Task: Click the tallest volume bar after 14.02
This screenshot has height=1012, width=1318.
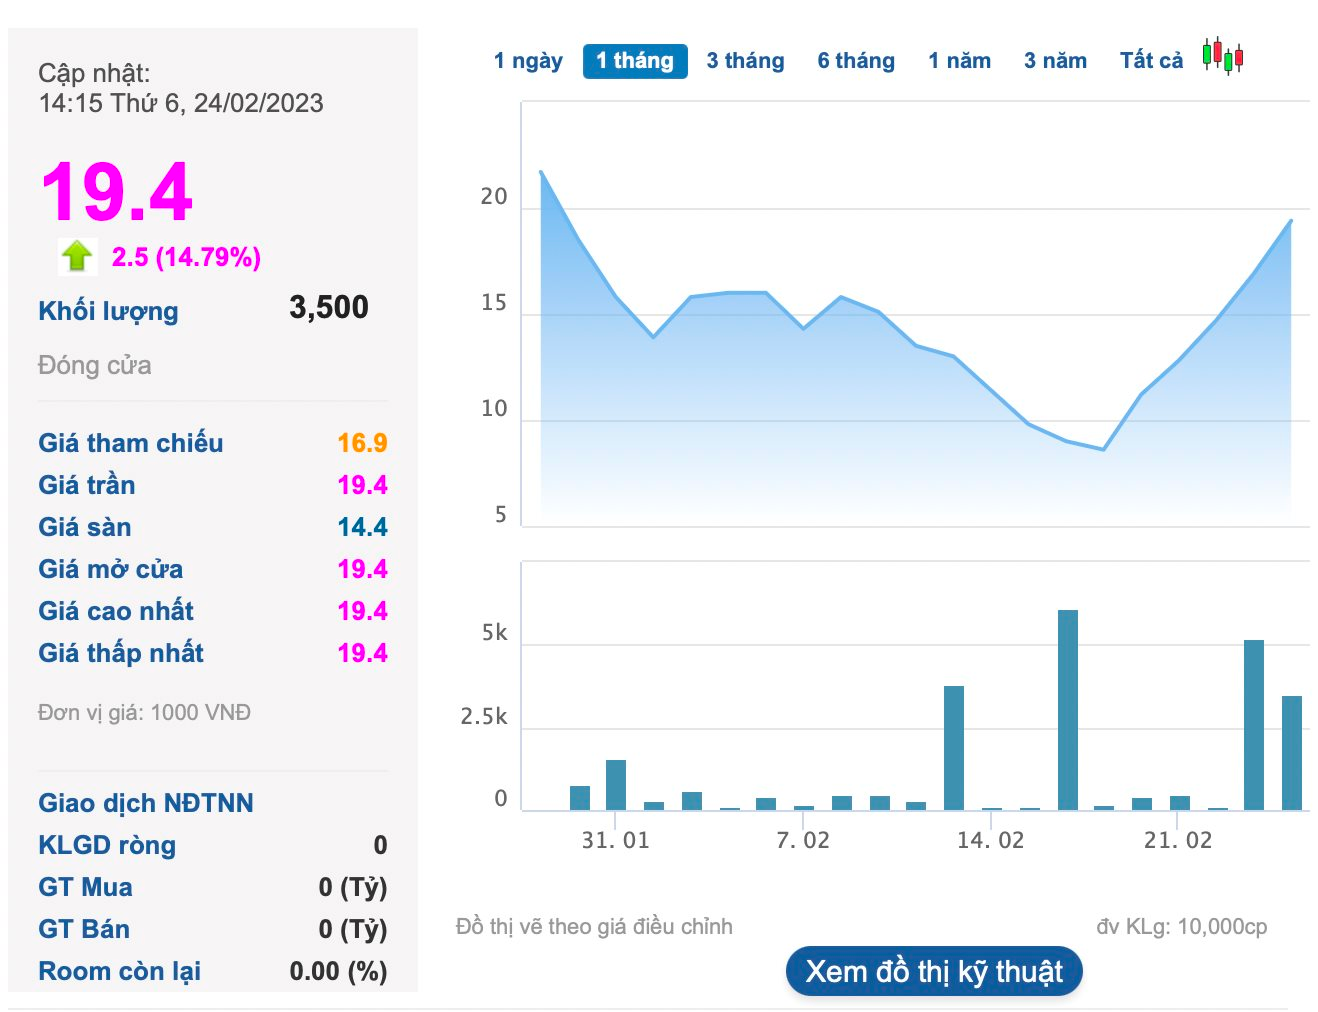Action: point(1068,710)
